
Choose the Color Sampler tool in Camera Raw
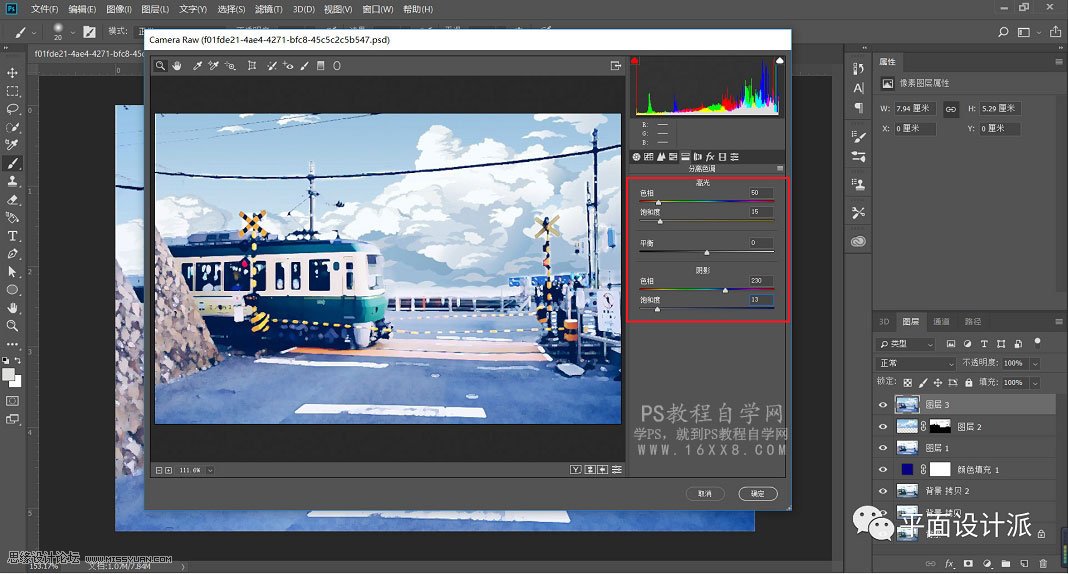click(213, 65)
